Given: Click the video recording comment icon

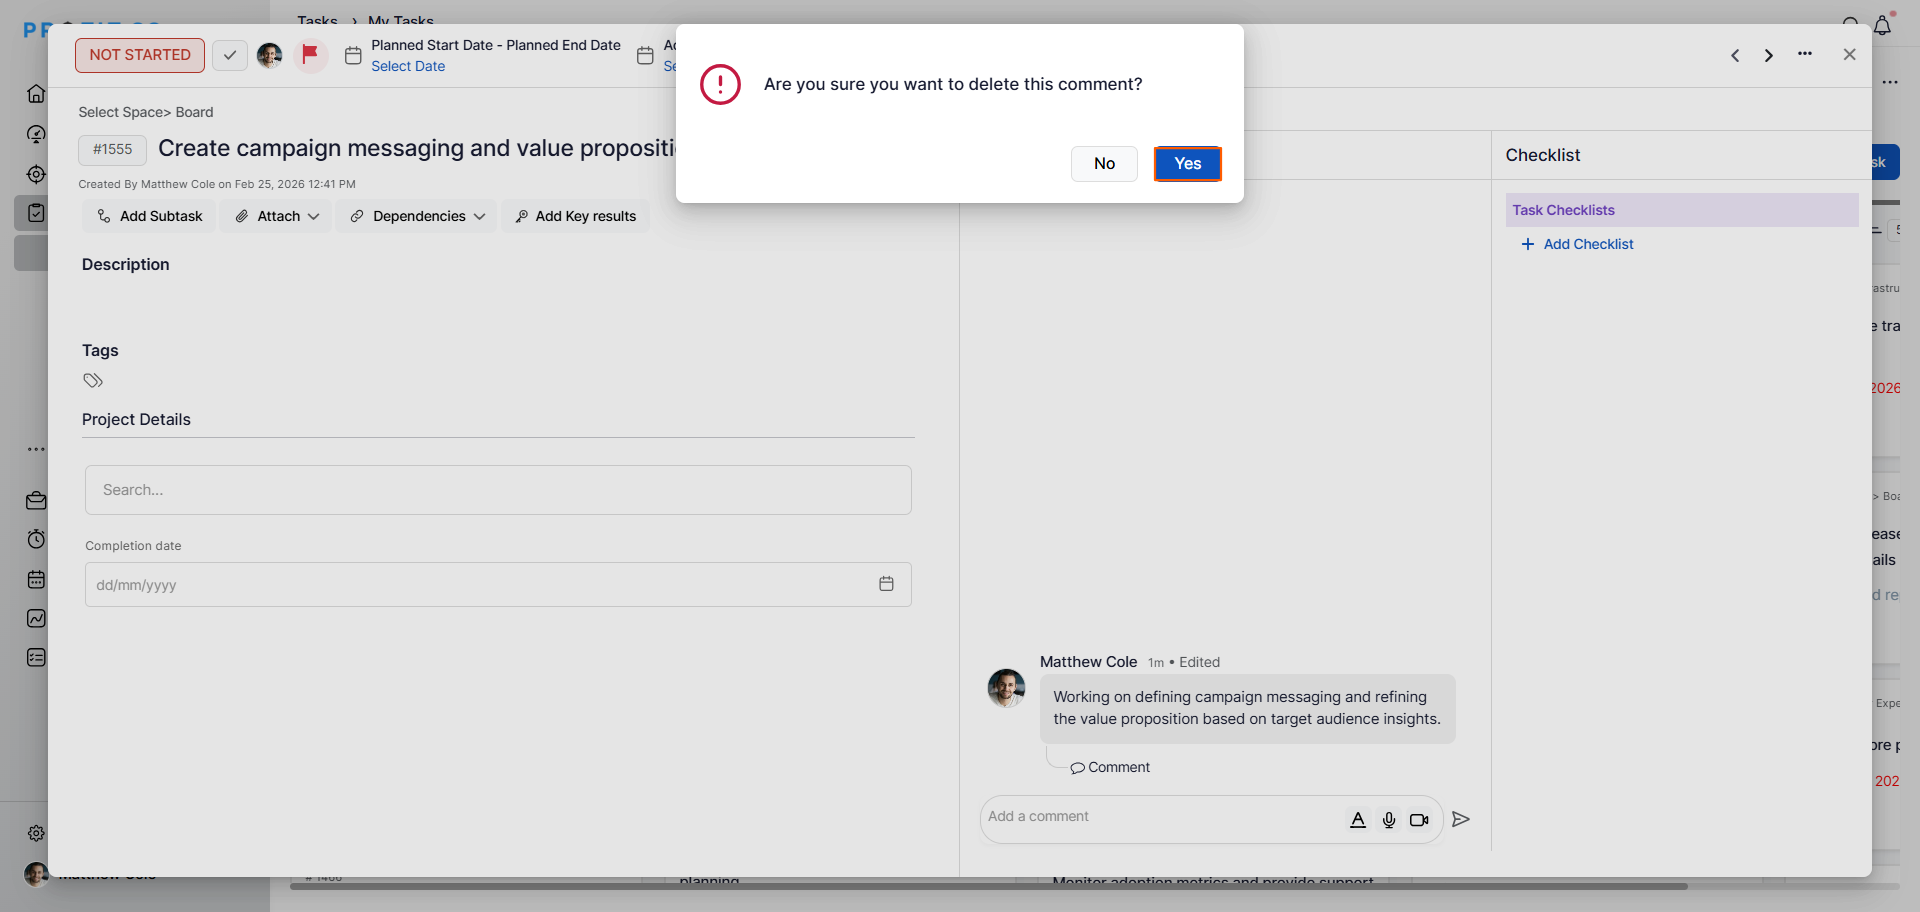Looking at the screenshot, I should (x=1419, y=820).
